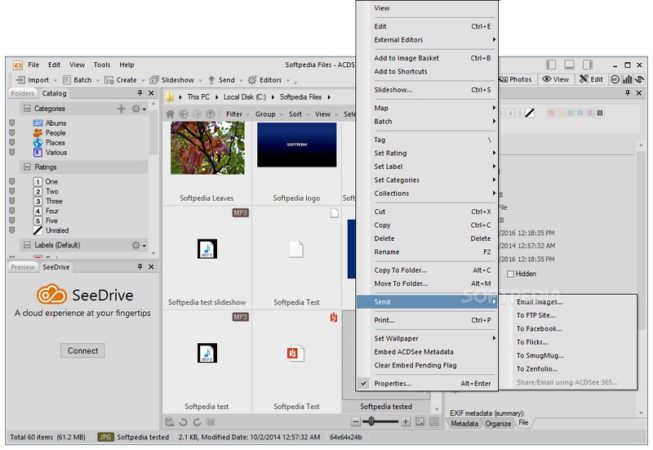The width and height of the screenshot is (653, 450).
Task: Pin the SeeDrive panel
Action: (x=140, y=266)
